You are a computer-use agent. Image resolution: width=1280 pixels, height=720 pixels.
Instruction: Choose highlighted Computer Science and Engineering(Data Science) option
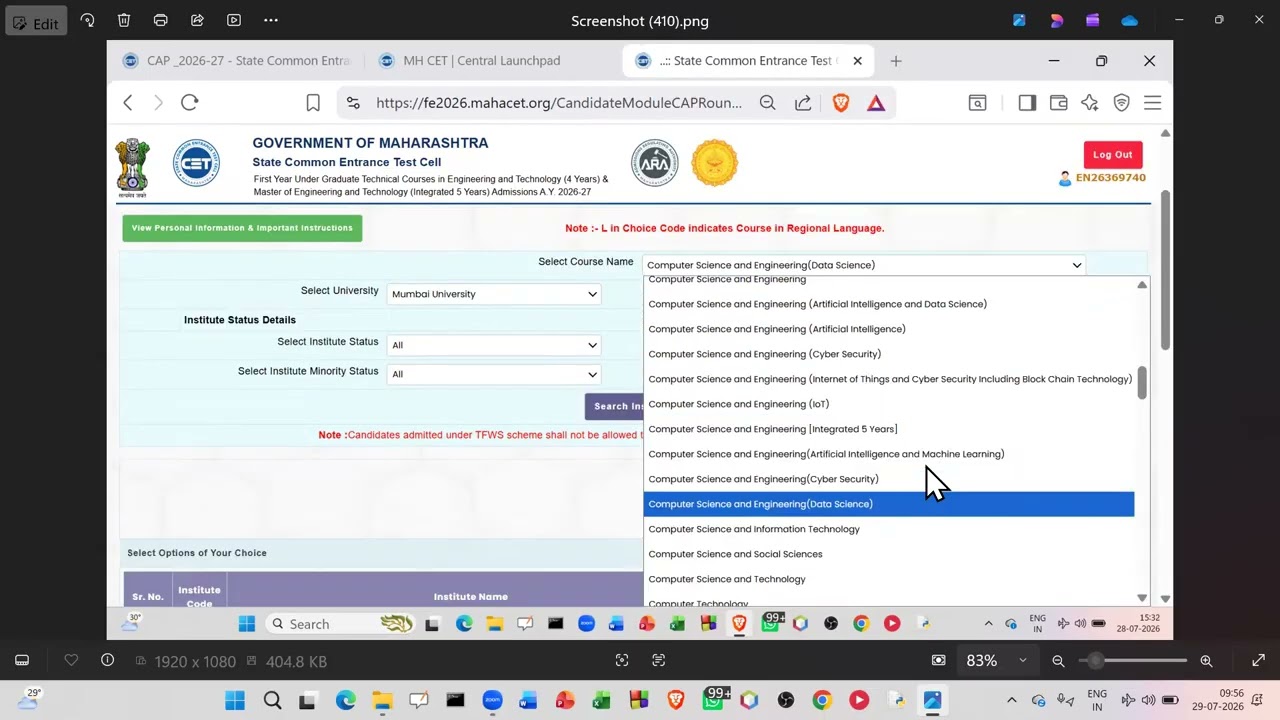tap(889, 504)
